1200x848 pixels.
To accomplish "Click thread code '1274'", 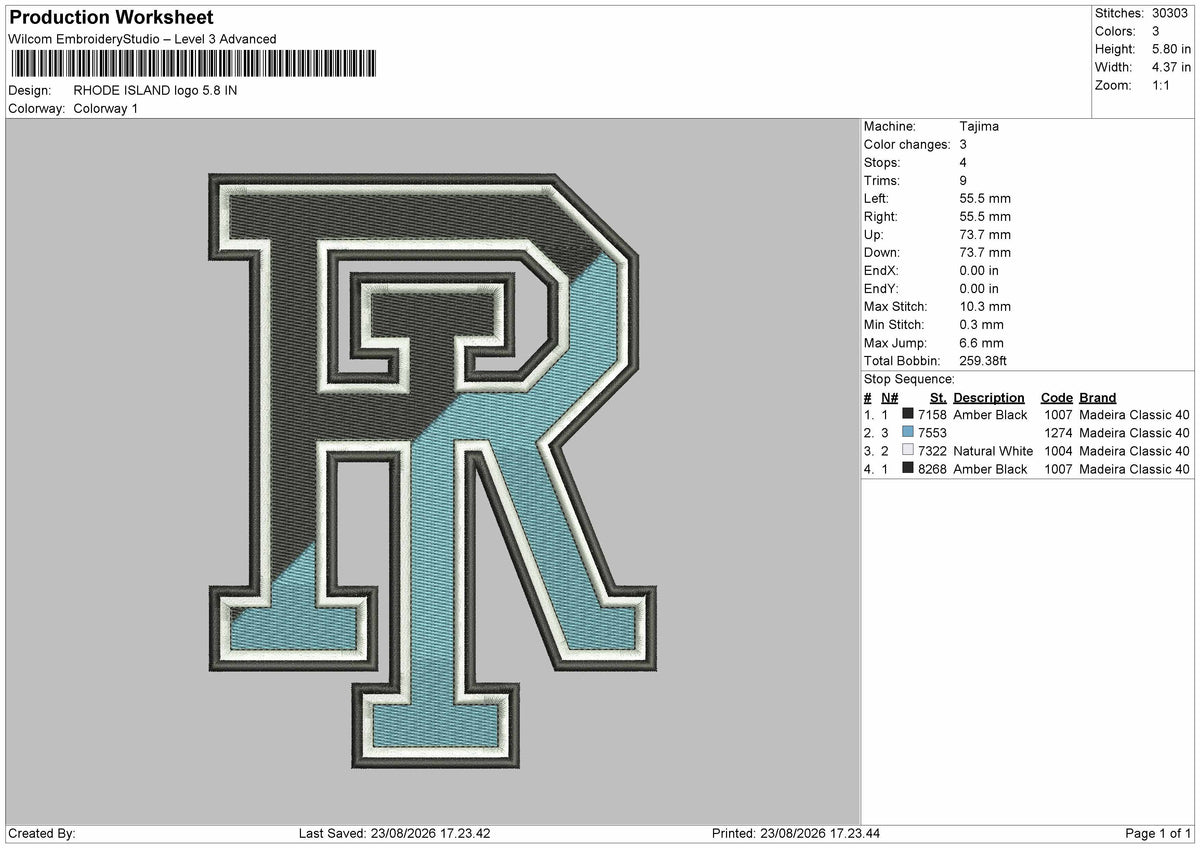I will 1058,432.
